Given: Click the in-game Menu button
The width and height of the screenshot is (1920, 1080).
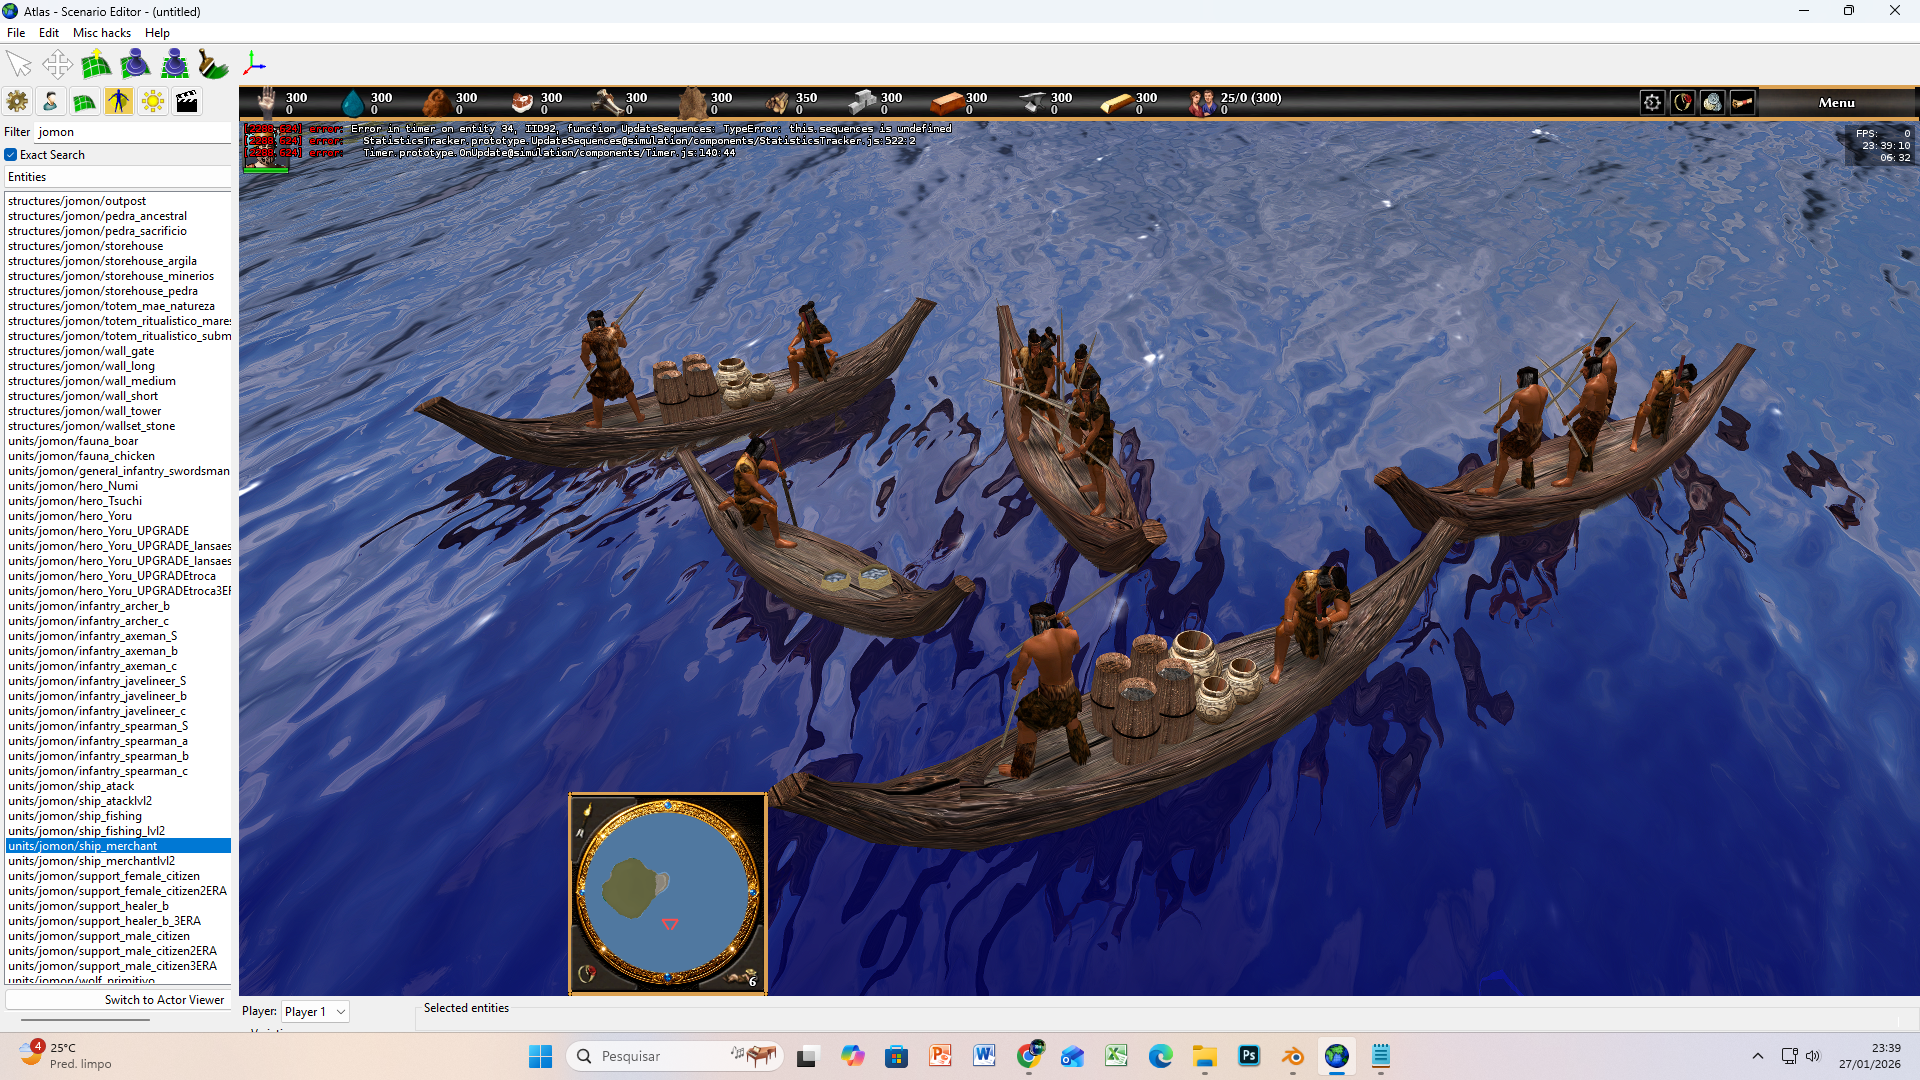Looking at the screenshot, I should click(1836, 103).
